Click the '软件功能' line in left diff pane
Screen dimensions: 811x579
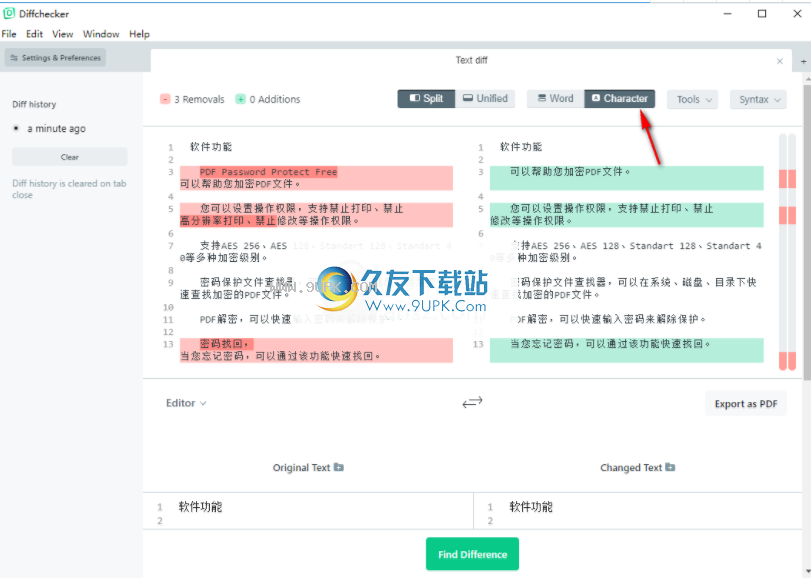coord(211,147)
